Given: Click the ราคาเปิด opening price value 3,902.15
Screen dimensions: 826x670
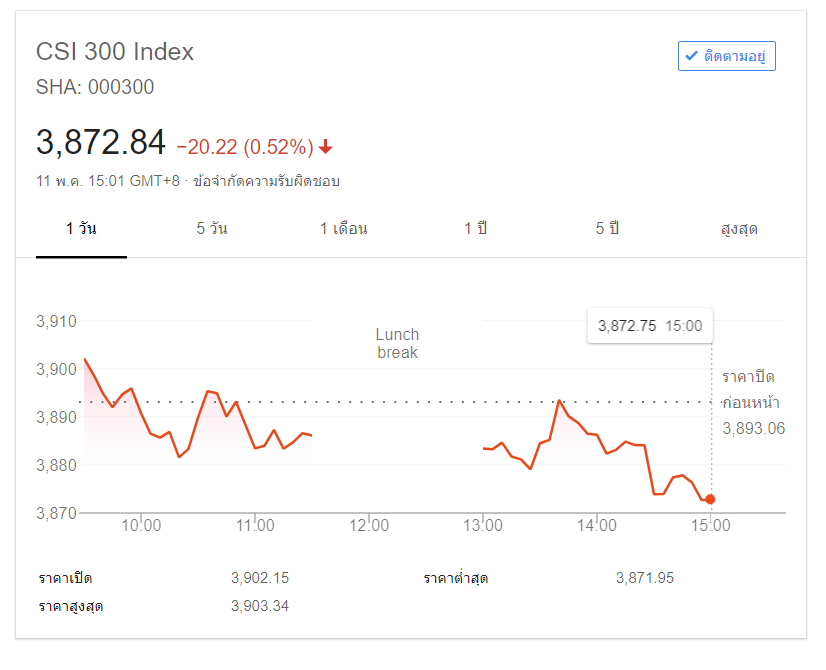Looking at the screenshot, I should click(x=260, y=578).
